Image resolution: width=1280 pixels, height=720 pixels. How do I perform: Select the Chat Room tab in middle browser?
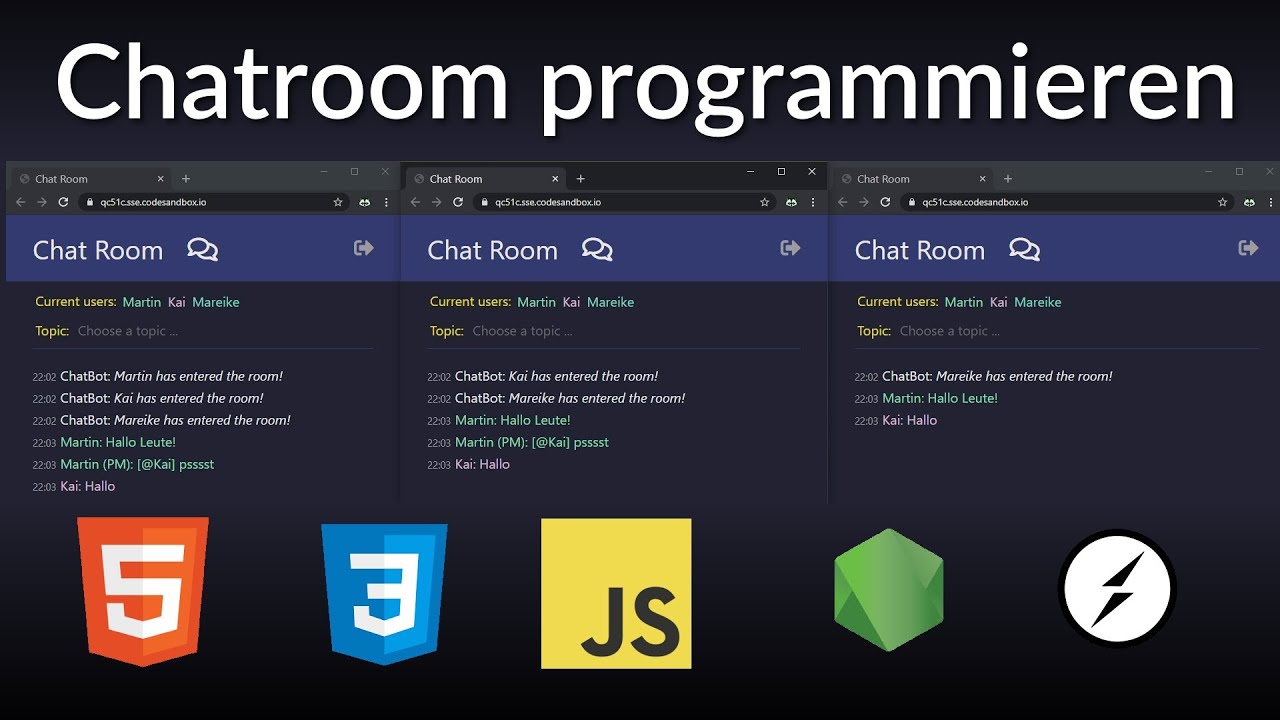click(485, 179)
